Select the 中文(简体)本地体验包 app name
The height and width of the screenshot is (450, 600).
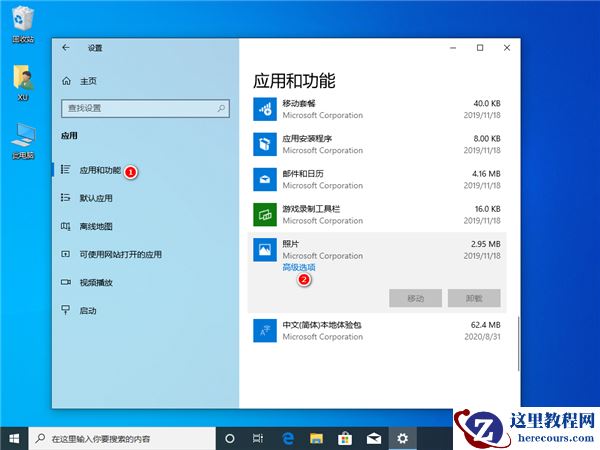click(322, 325)
